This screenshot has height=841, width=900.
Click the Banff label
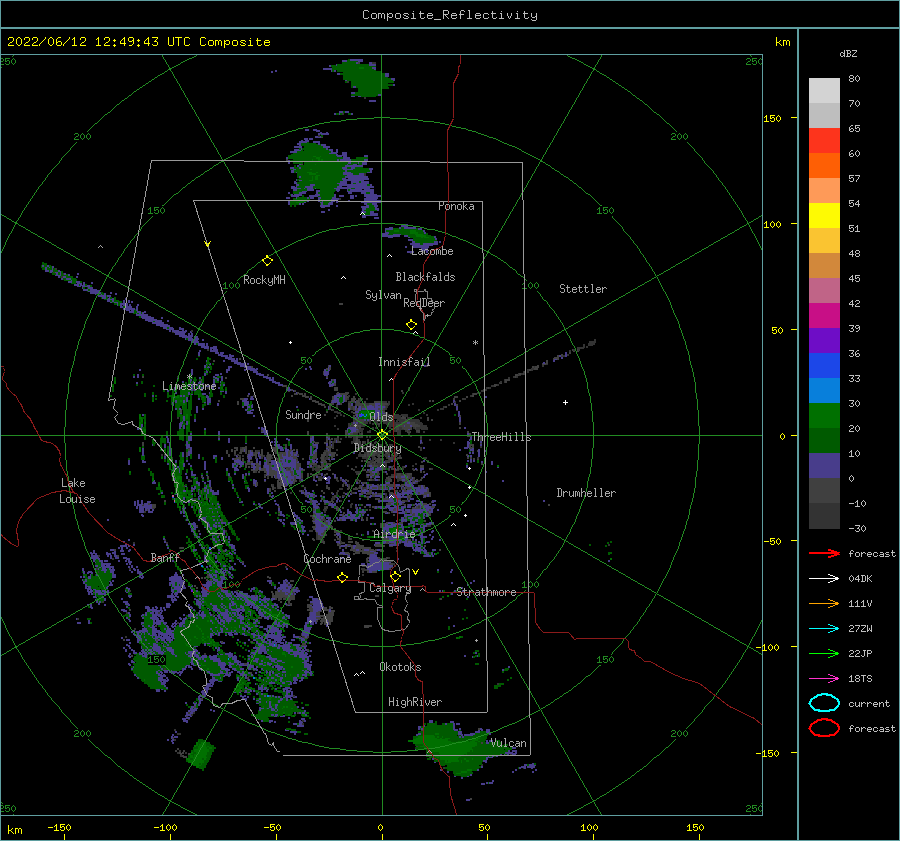165,558
